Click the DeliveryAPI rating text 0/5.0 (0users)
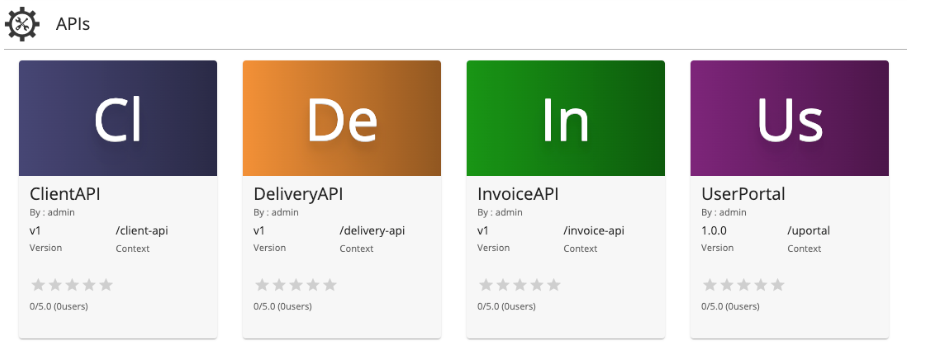 click(282, 307)
